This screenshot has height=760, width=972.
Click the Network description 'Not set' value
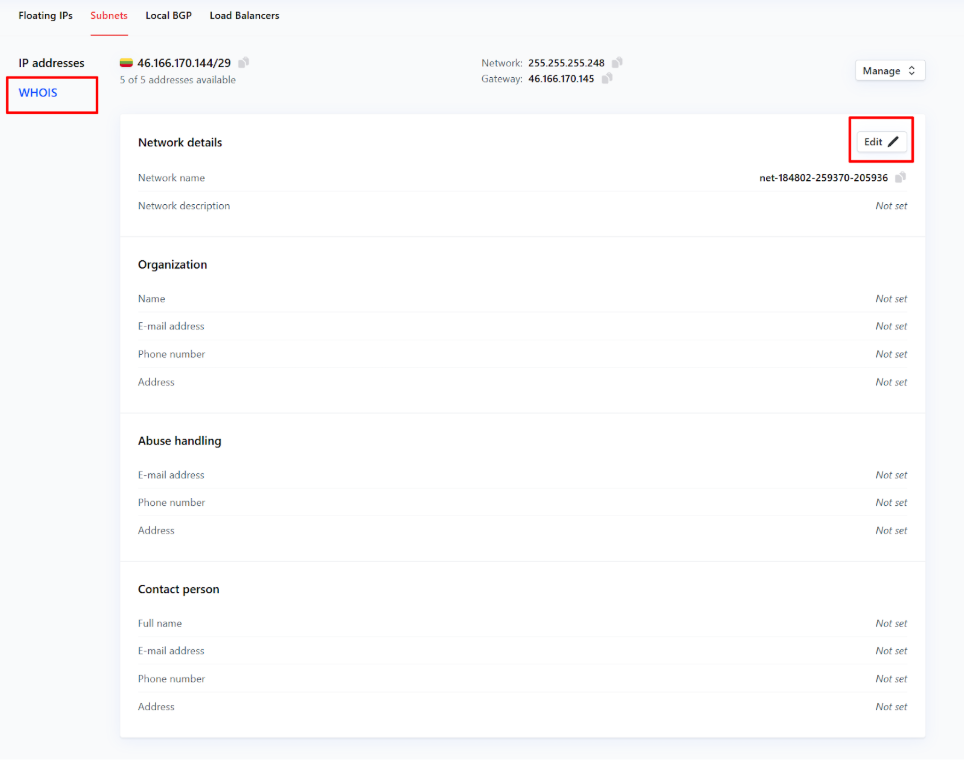(890, 206)
